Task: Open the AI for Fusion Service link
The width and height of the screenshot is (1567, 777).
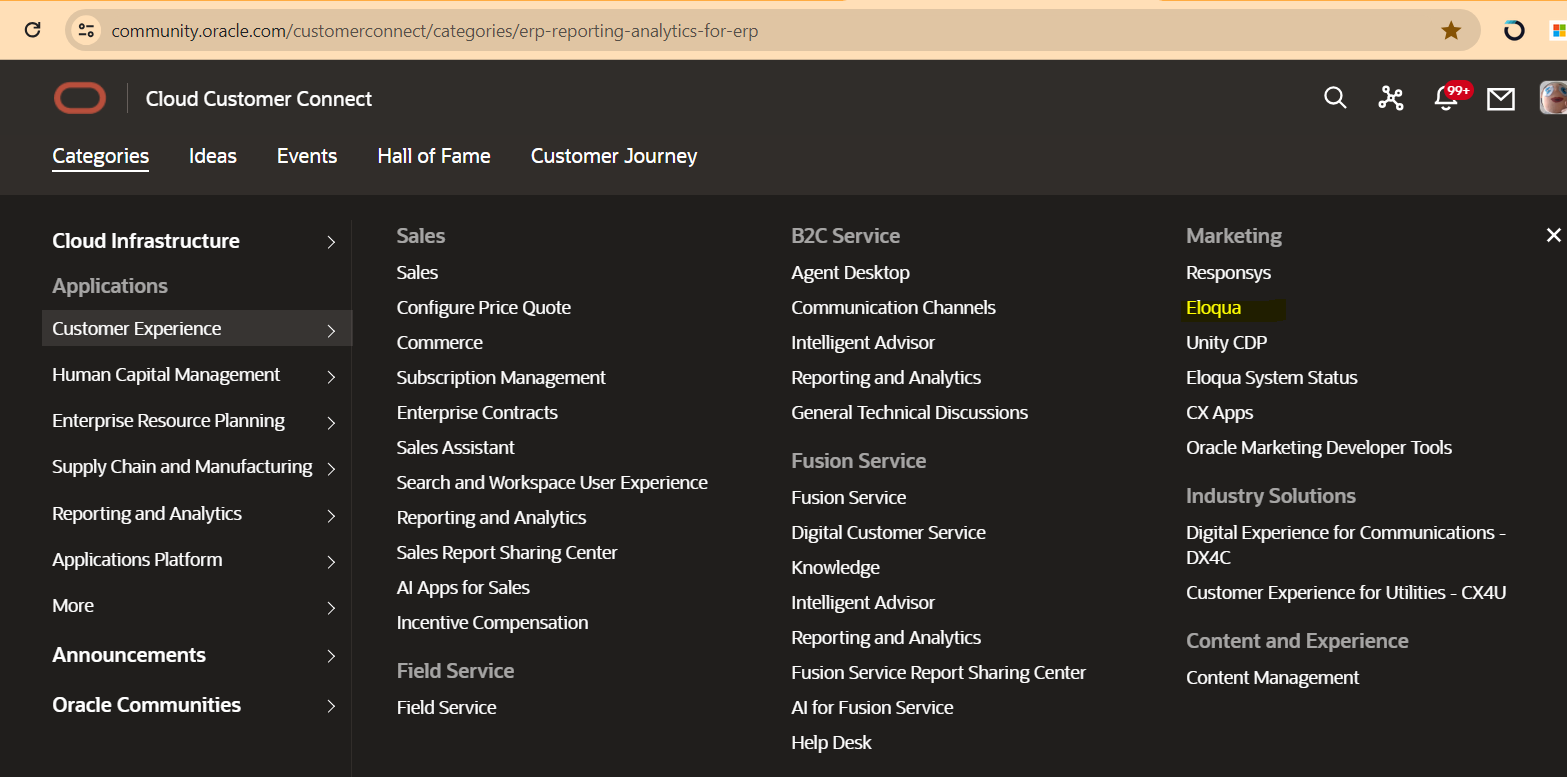Action: coord(873,707)
